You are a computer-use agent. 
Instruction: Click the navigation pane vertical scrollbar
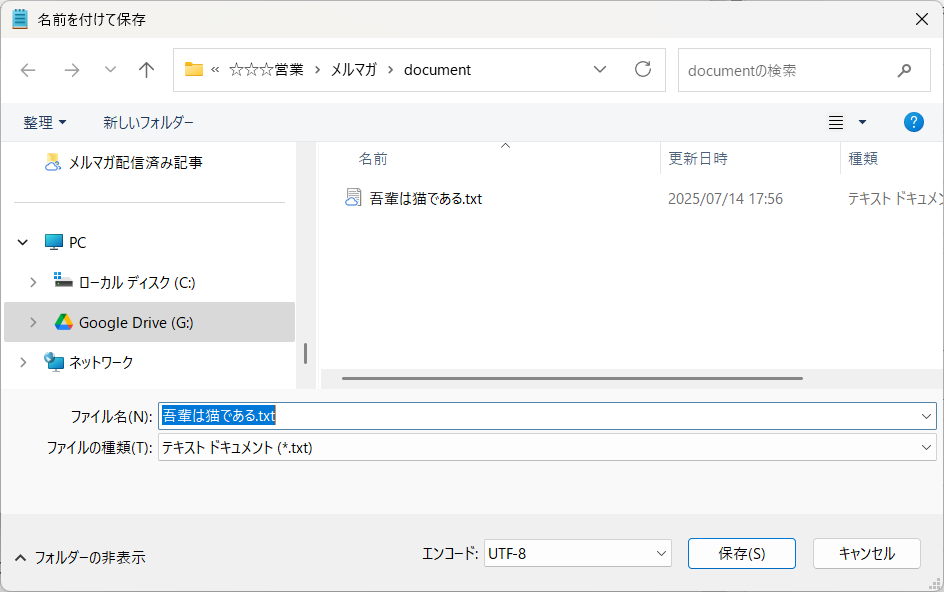pos(305,354)
